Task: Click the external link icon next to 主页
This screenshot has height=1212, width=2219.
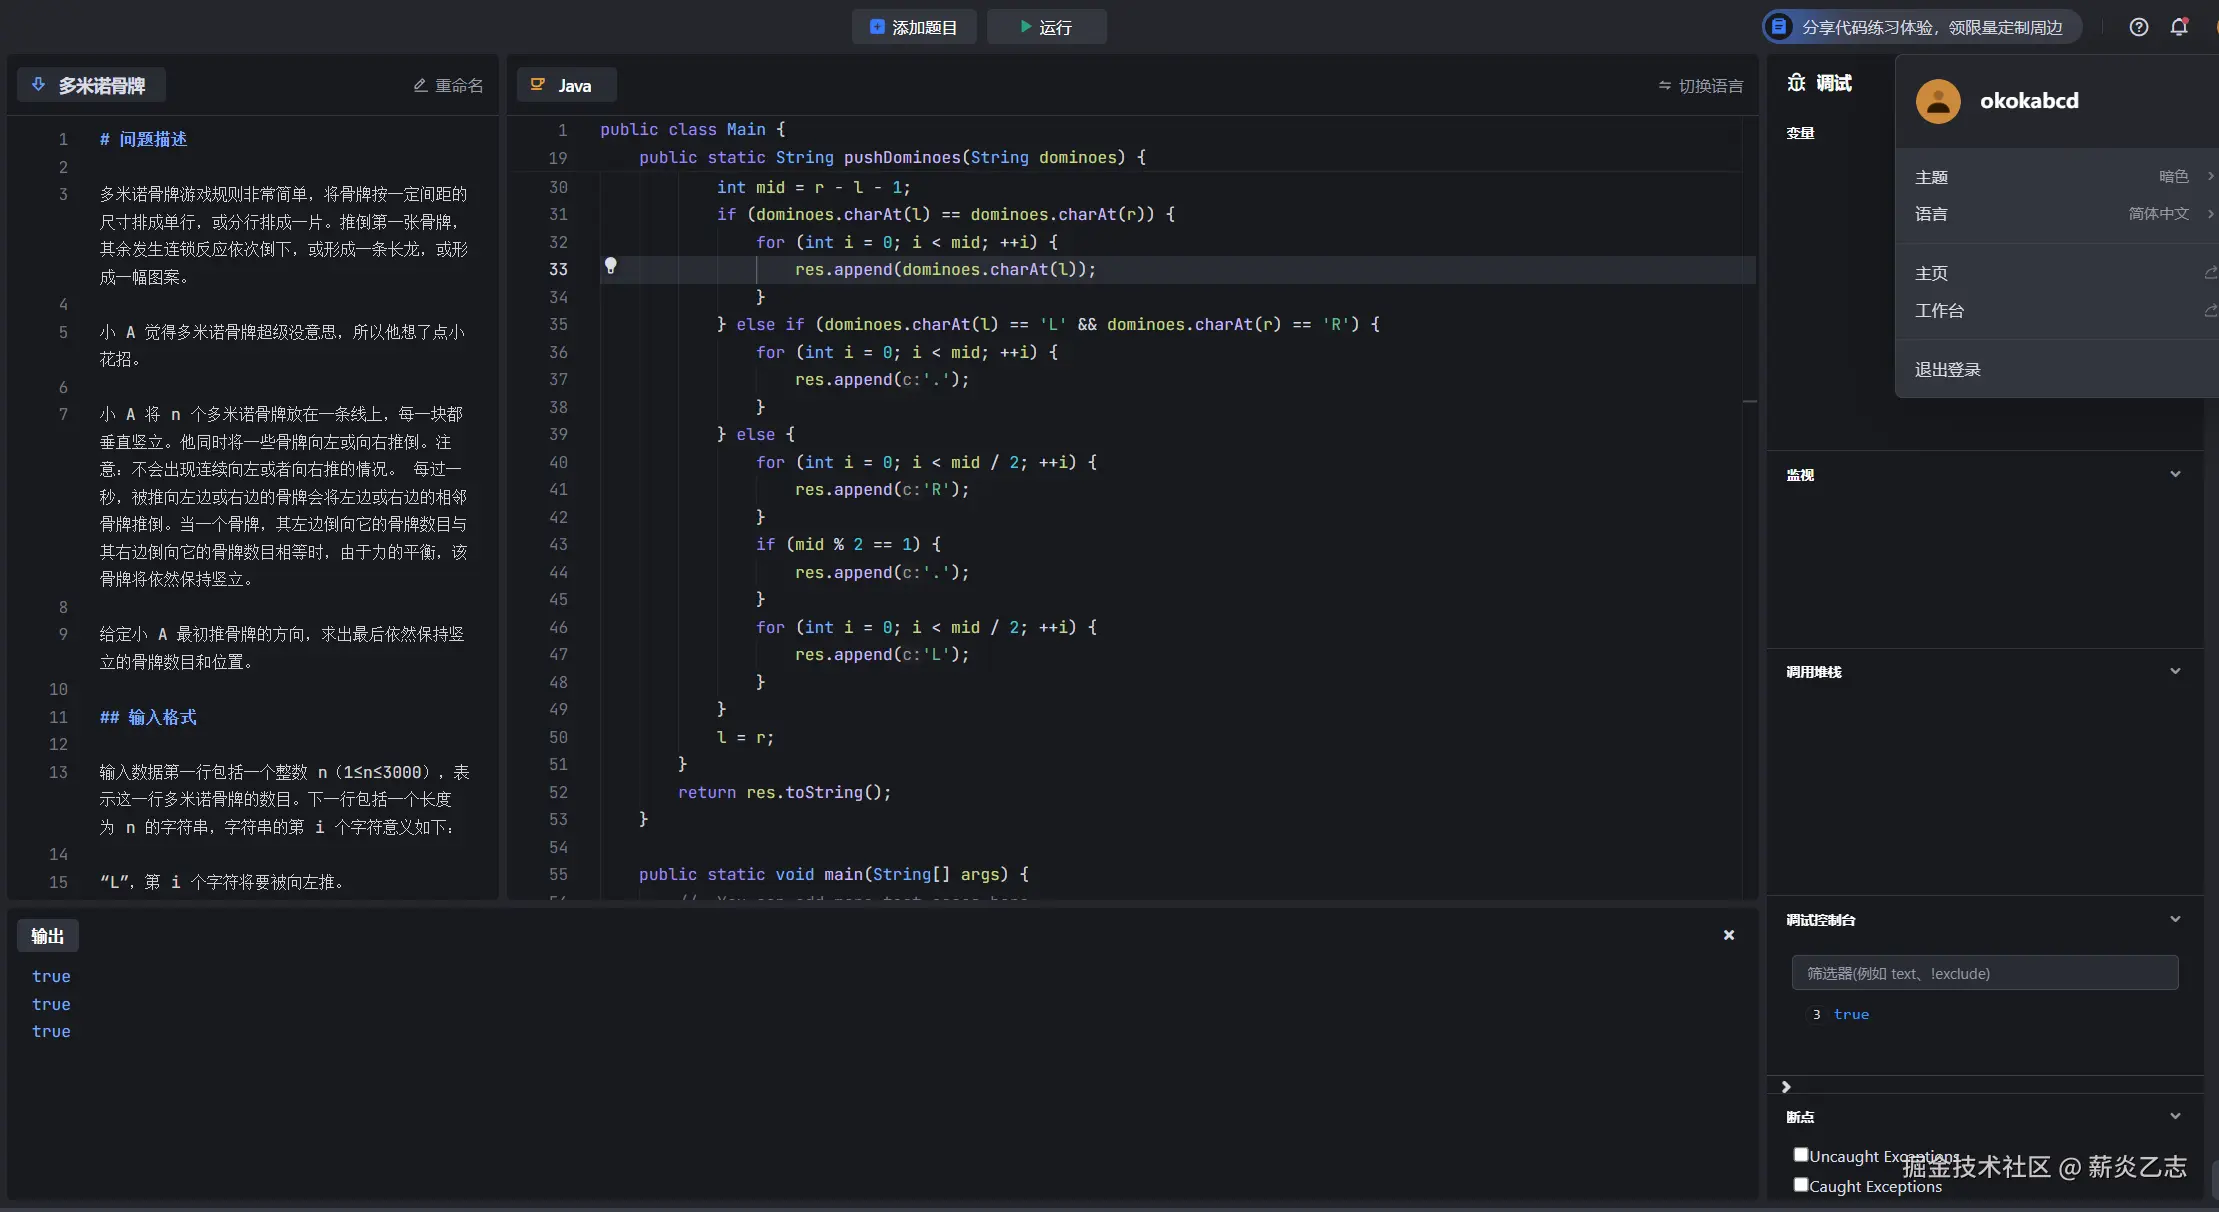Action: tap(2209, 273)
